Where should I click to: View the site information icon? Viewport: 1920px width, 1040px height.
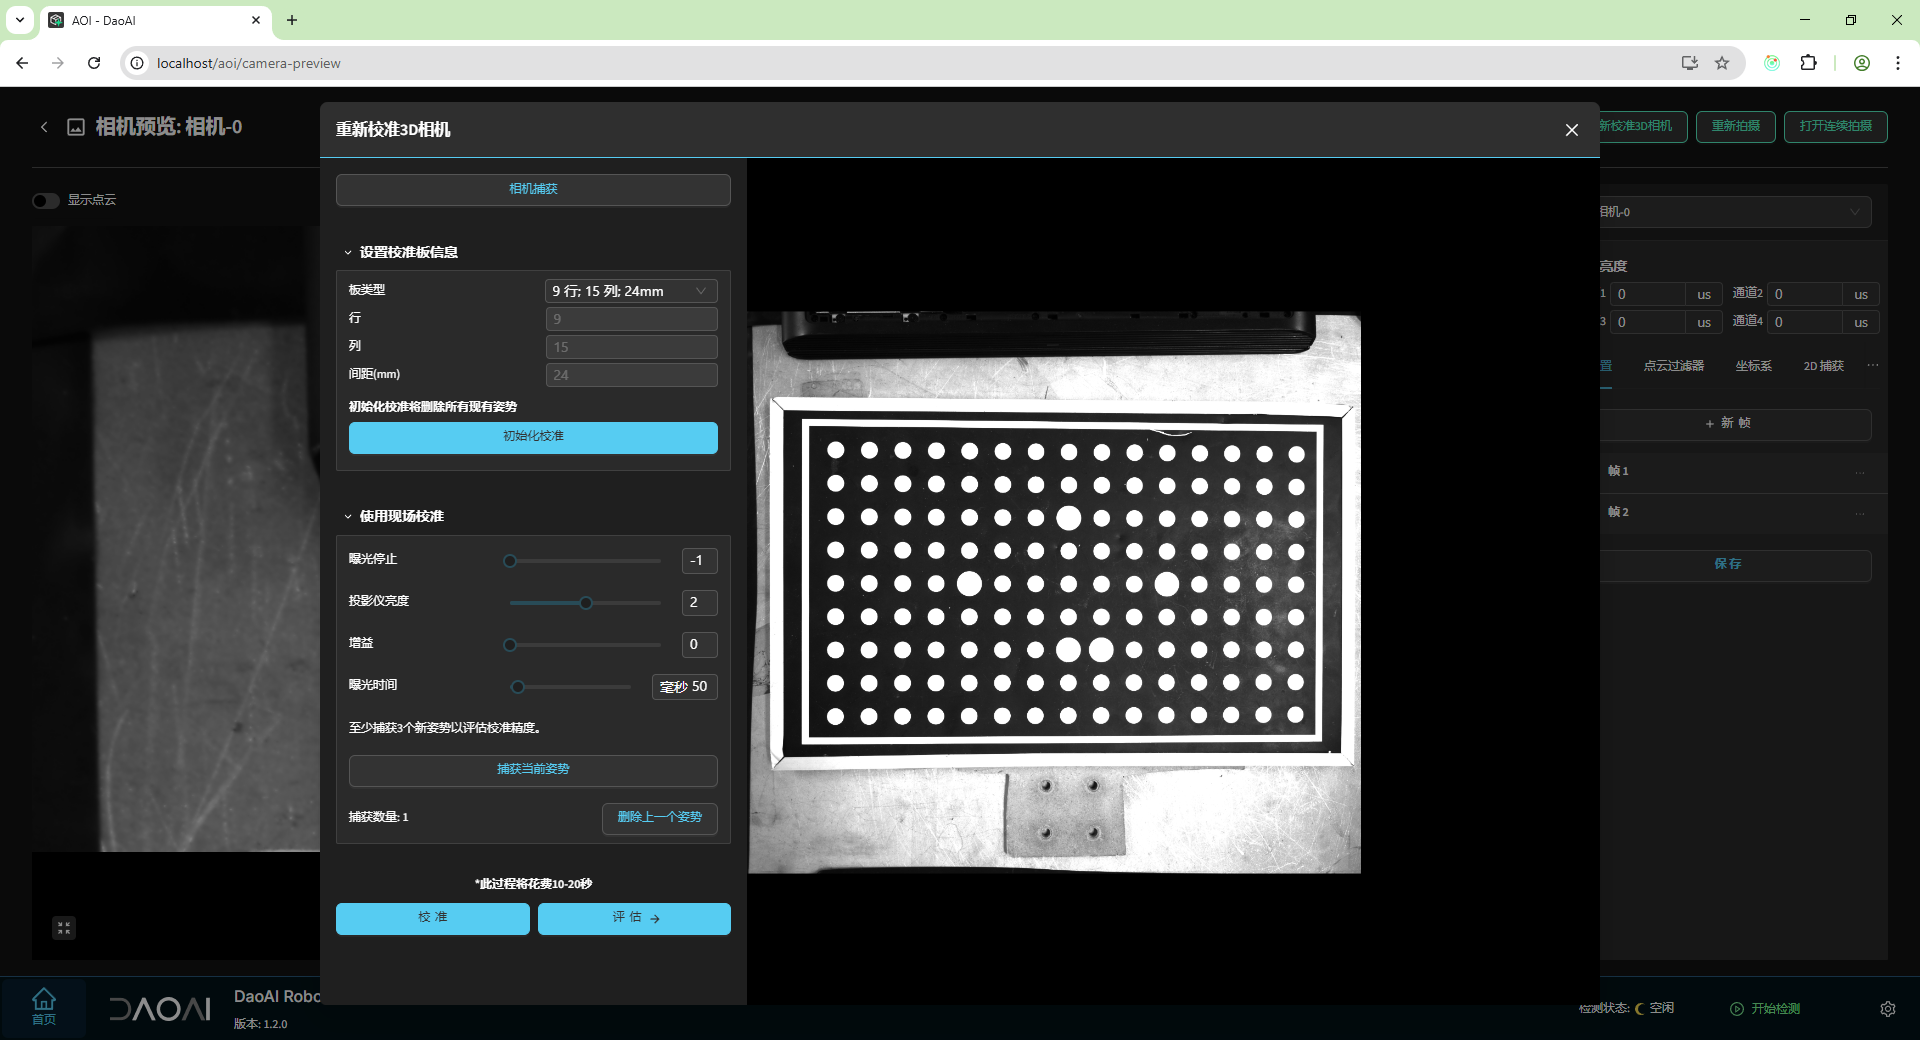(137, 63)
